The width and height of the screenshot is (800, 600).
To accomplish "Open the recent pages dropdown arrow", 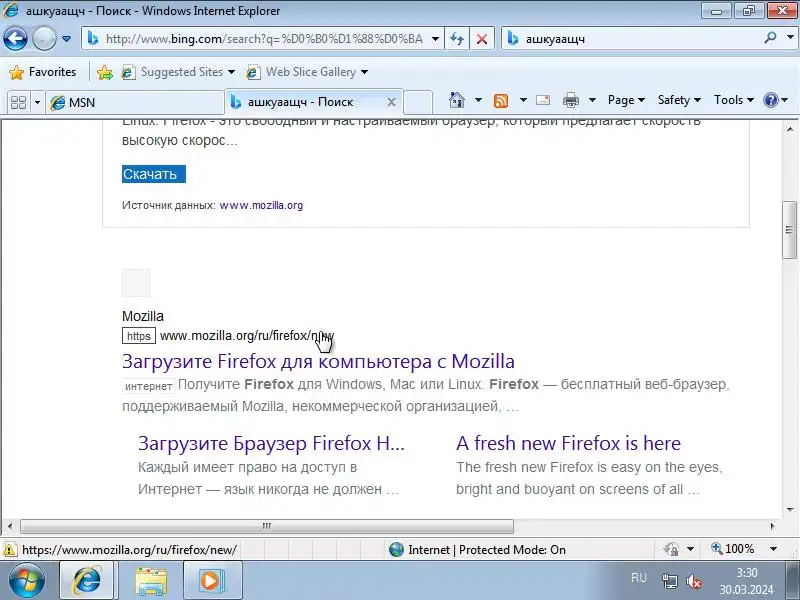I will click(66, 39).
